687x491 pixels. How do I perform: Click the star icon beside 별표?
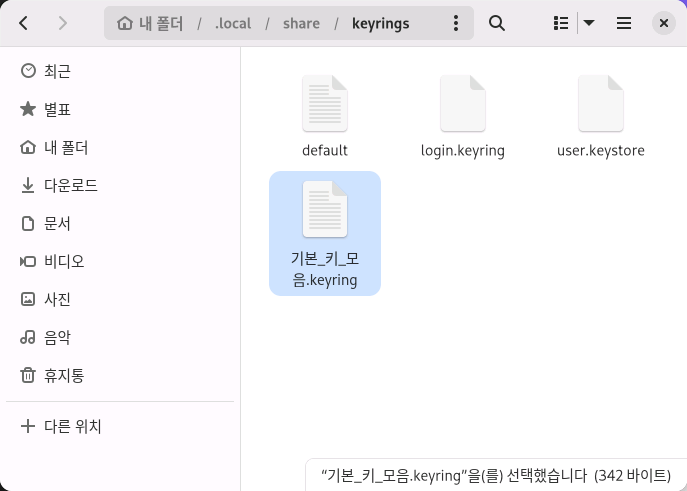click(x=28, y=109)
